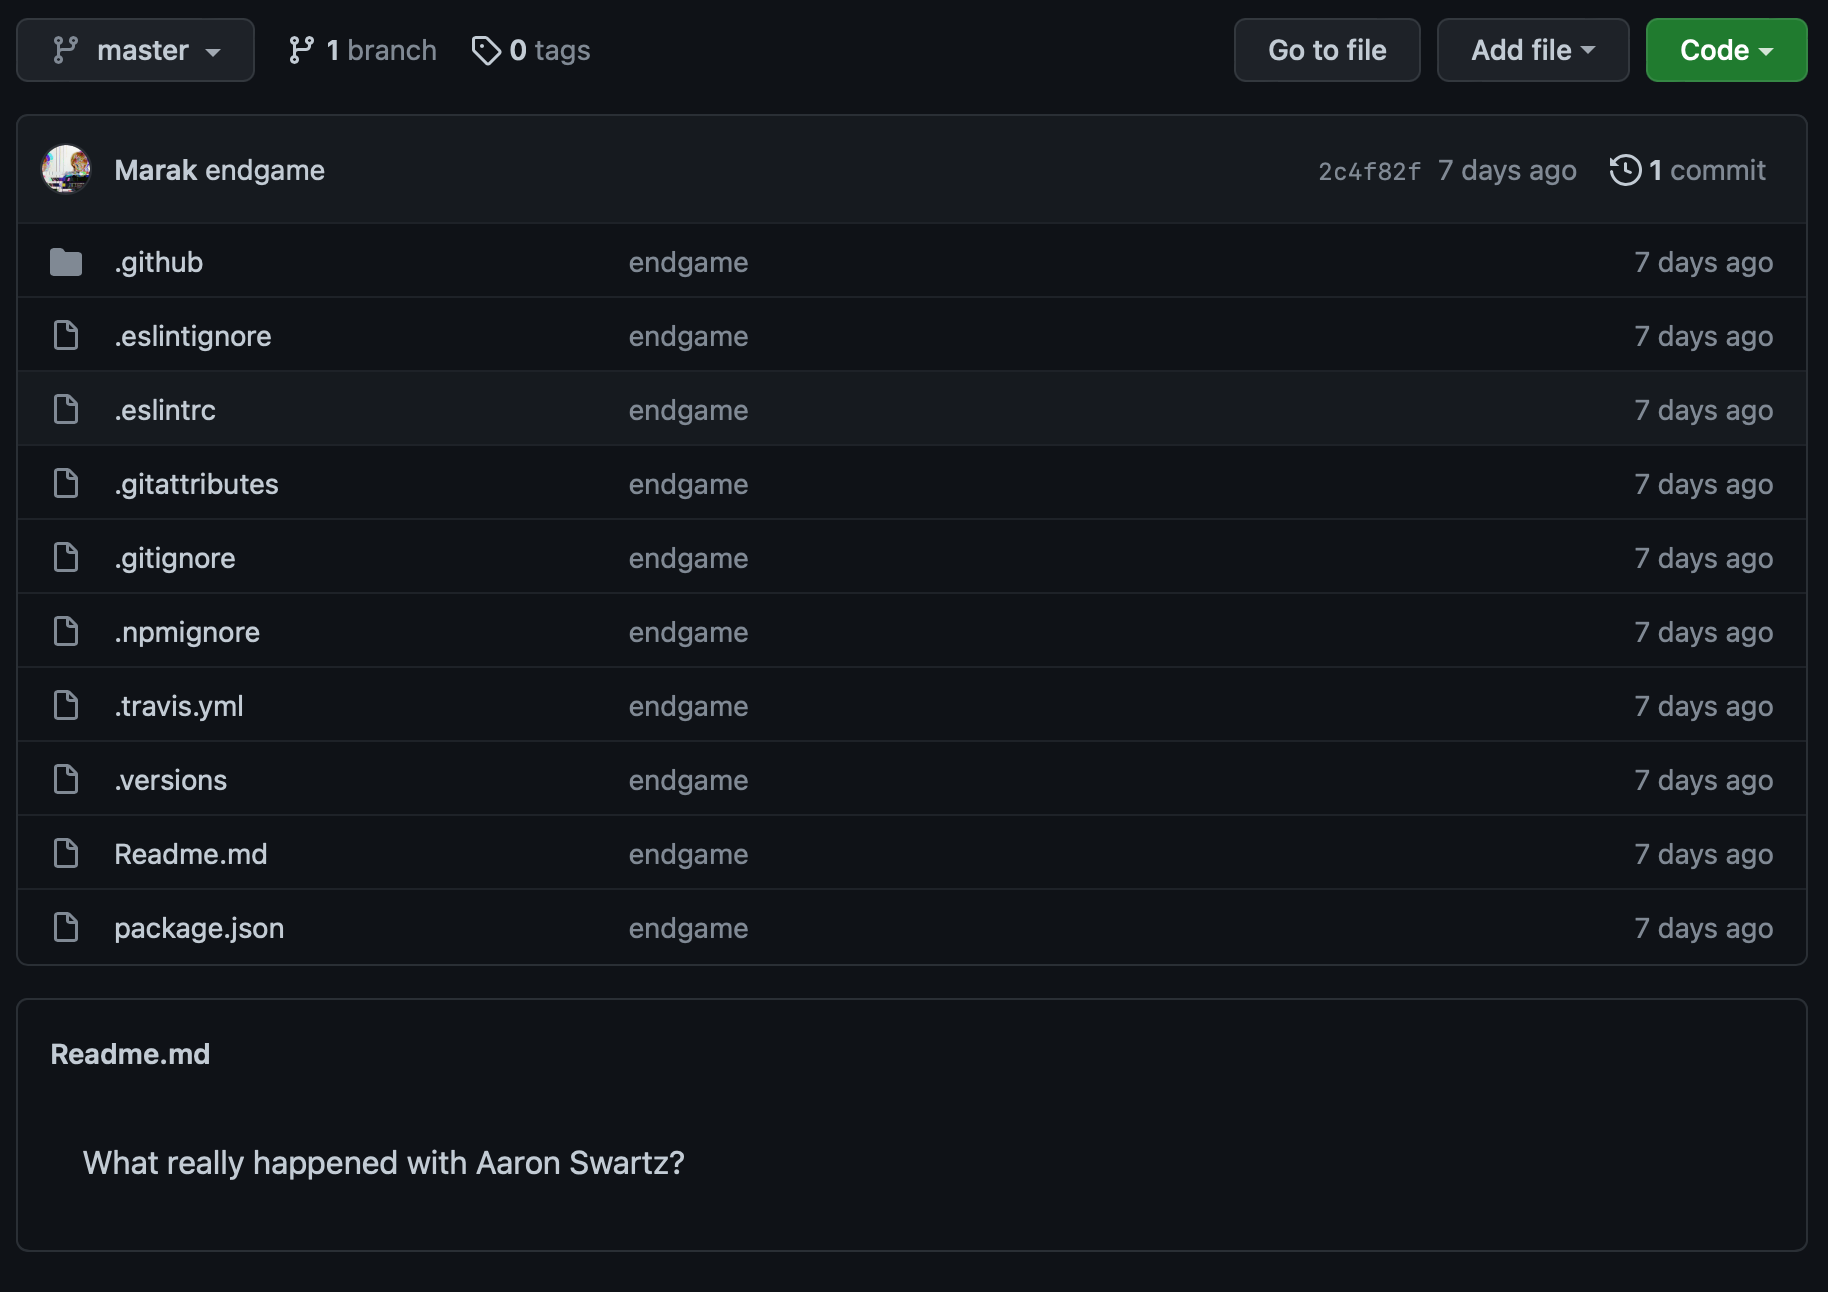1828x1292 pixels.
Task: Click the Marak author name
Action: tap(155, 170)
